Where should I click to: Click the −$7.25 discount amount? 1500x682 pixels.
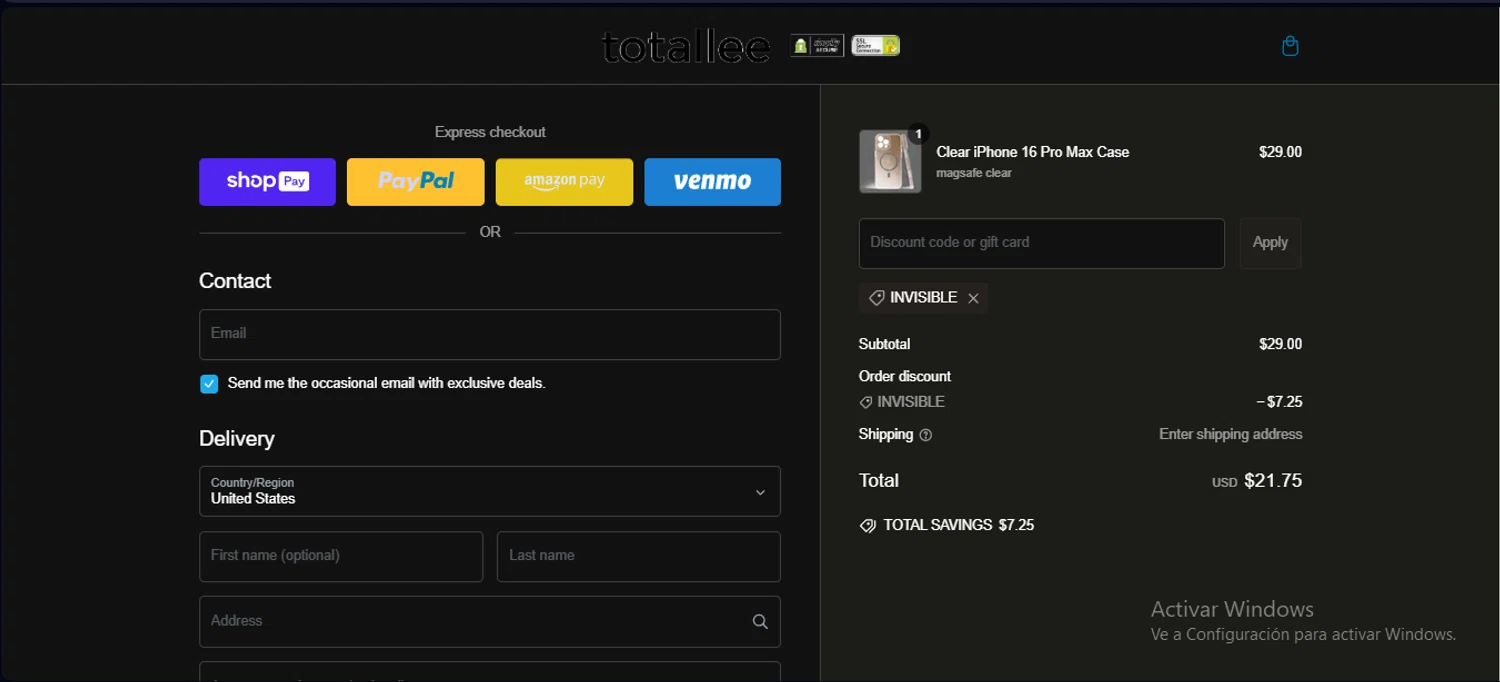pyautogui.click(x=1279, y=402)
